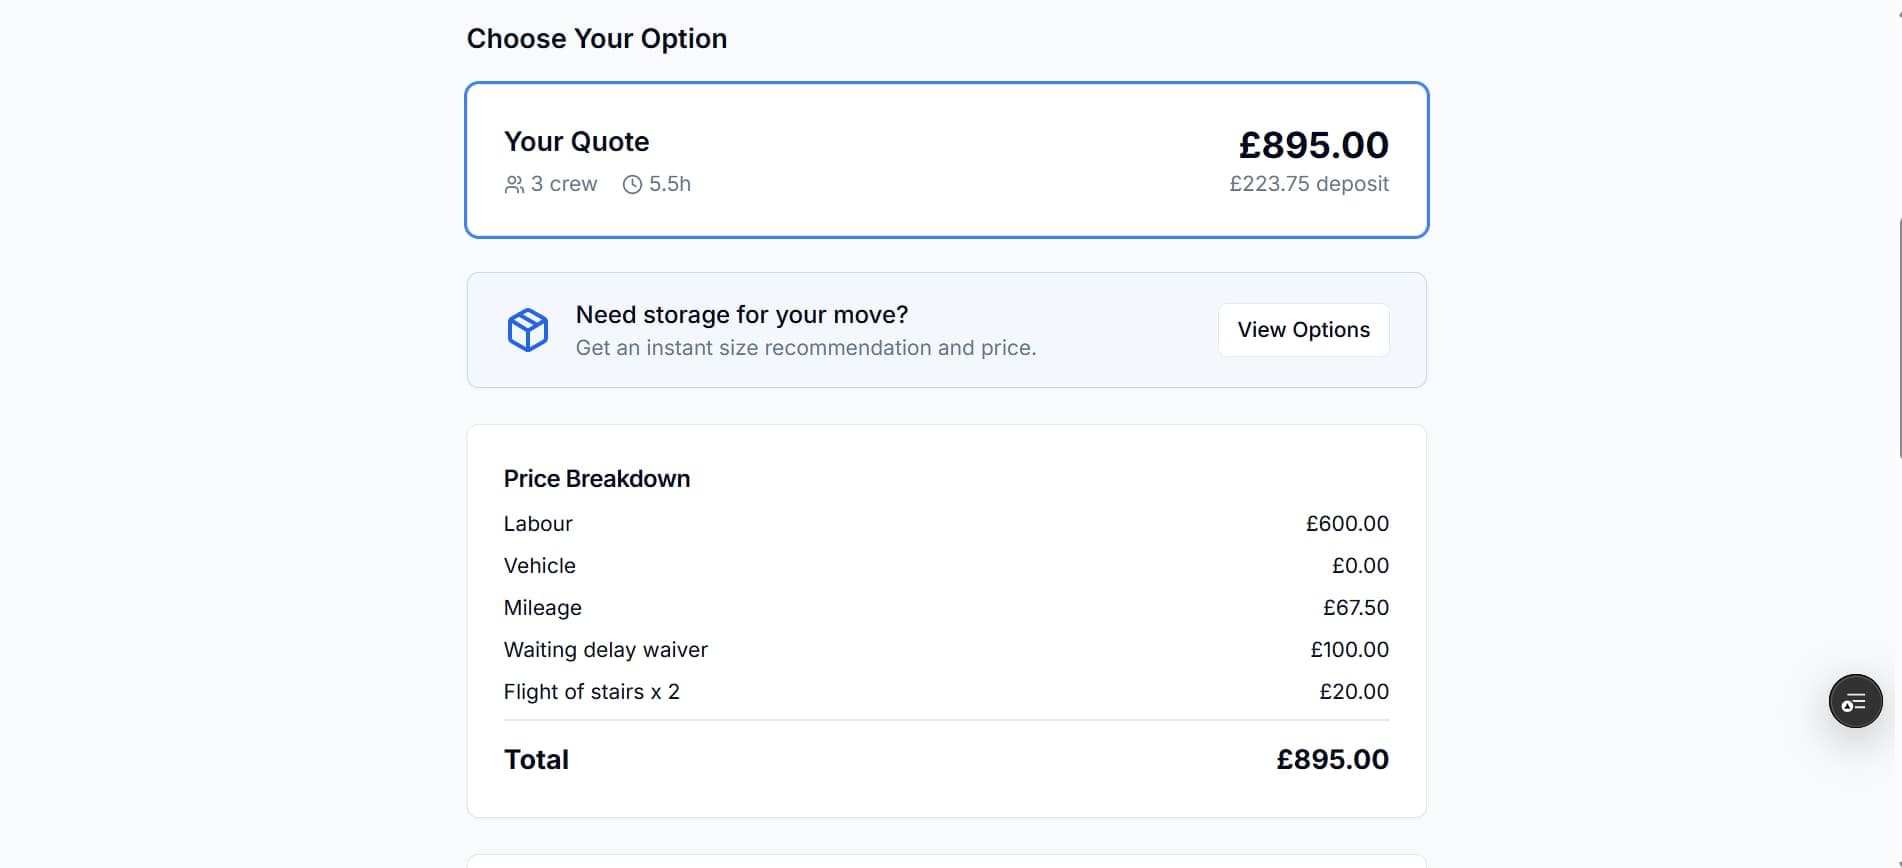Click the £895.00 price in Your Quote
The height and width of the screenshot is (868, 1902).
pos(1313,145)
